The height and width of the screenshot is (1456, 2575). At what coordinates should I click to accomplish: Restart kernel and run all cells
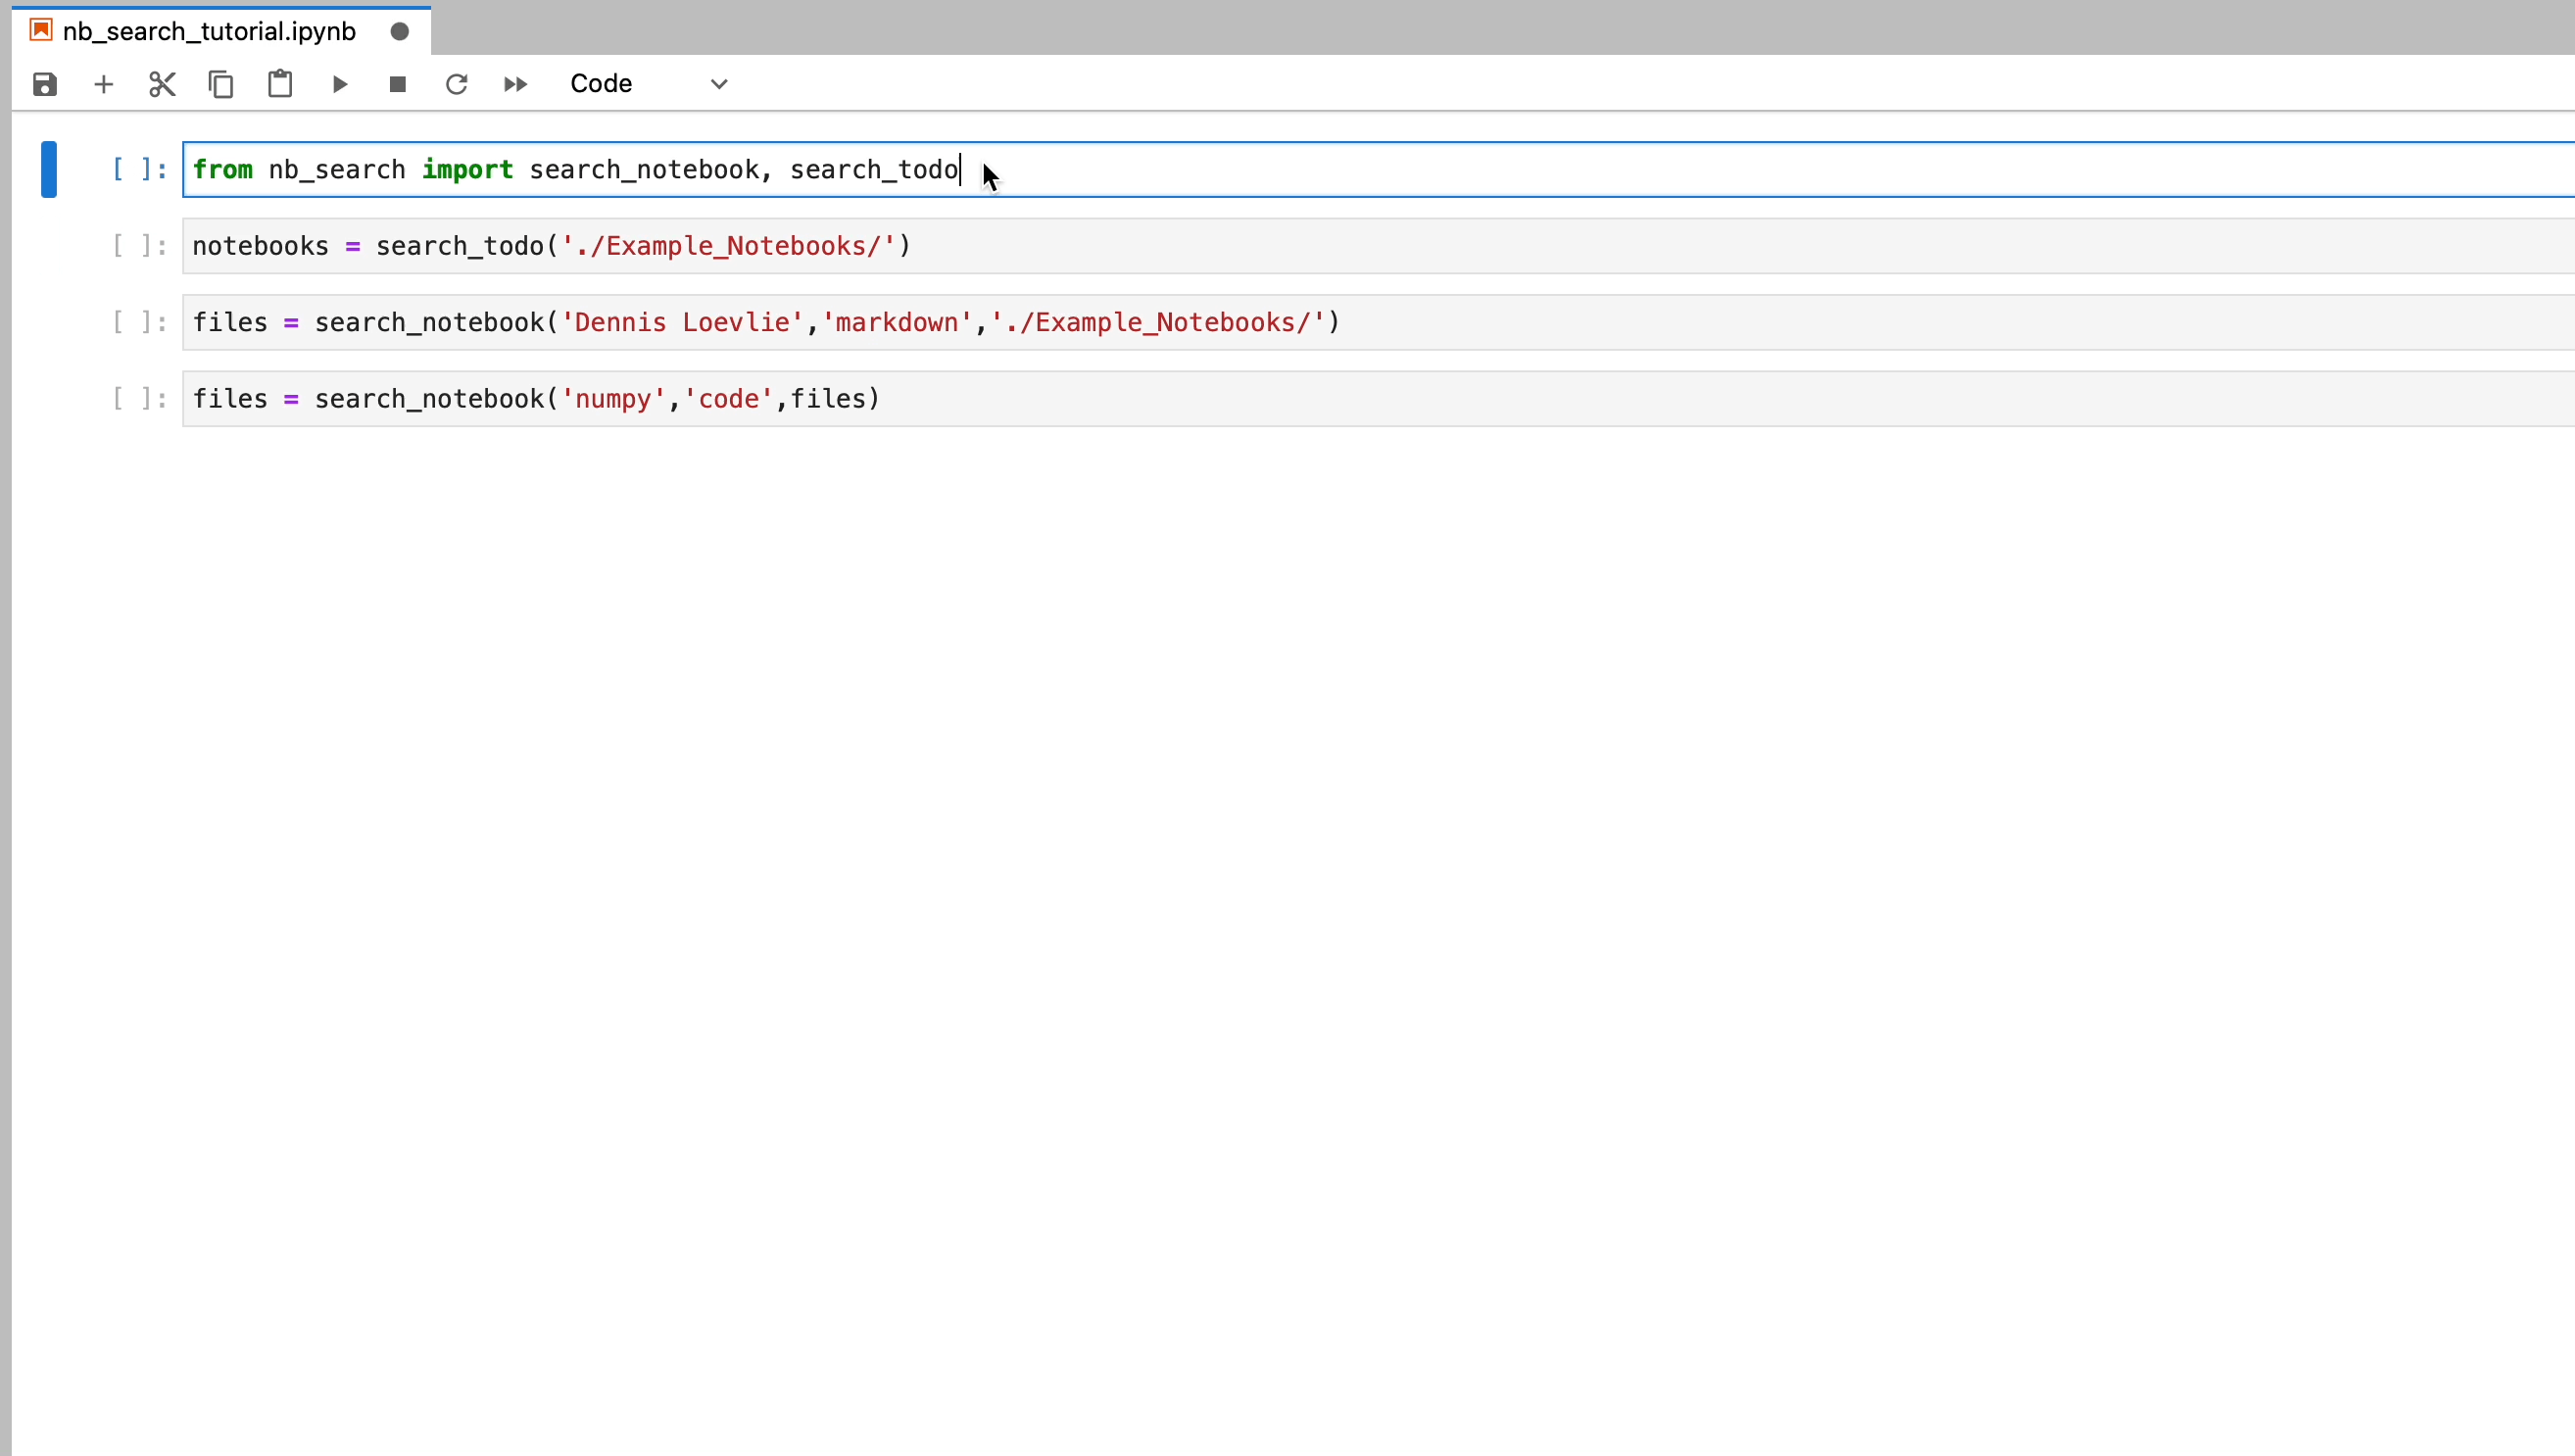516,84
